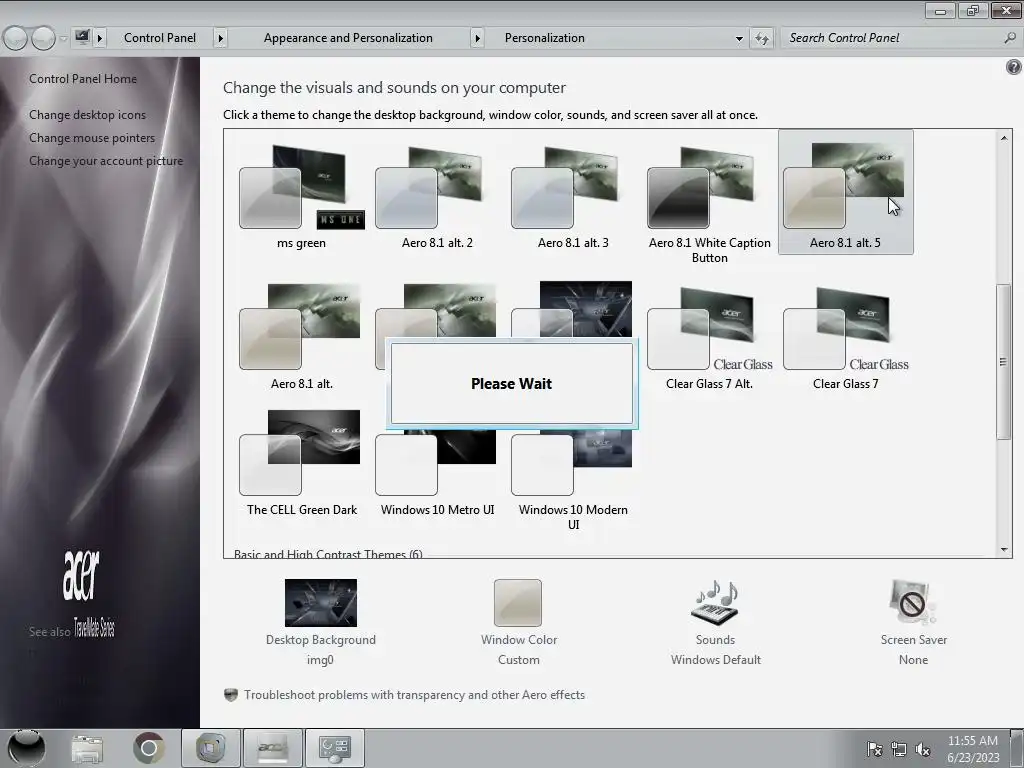1024x768 pixels.
Task: Launch Chrome from the taskbar
Action: coord(148,748)
